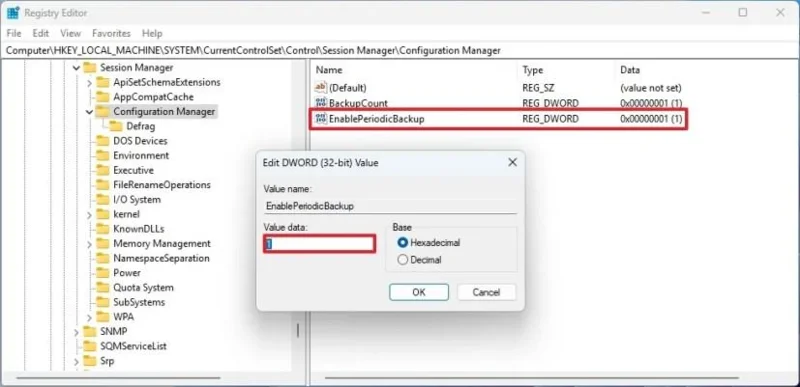The width and height of the screenshot is (800, 387).
Task: Select the Defrag folder icon
Action: (116, 126)
